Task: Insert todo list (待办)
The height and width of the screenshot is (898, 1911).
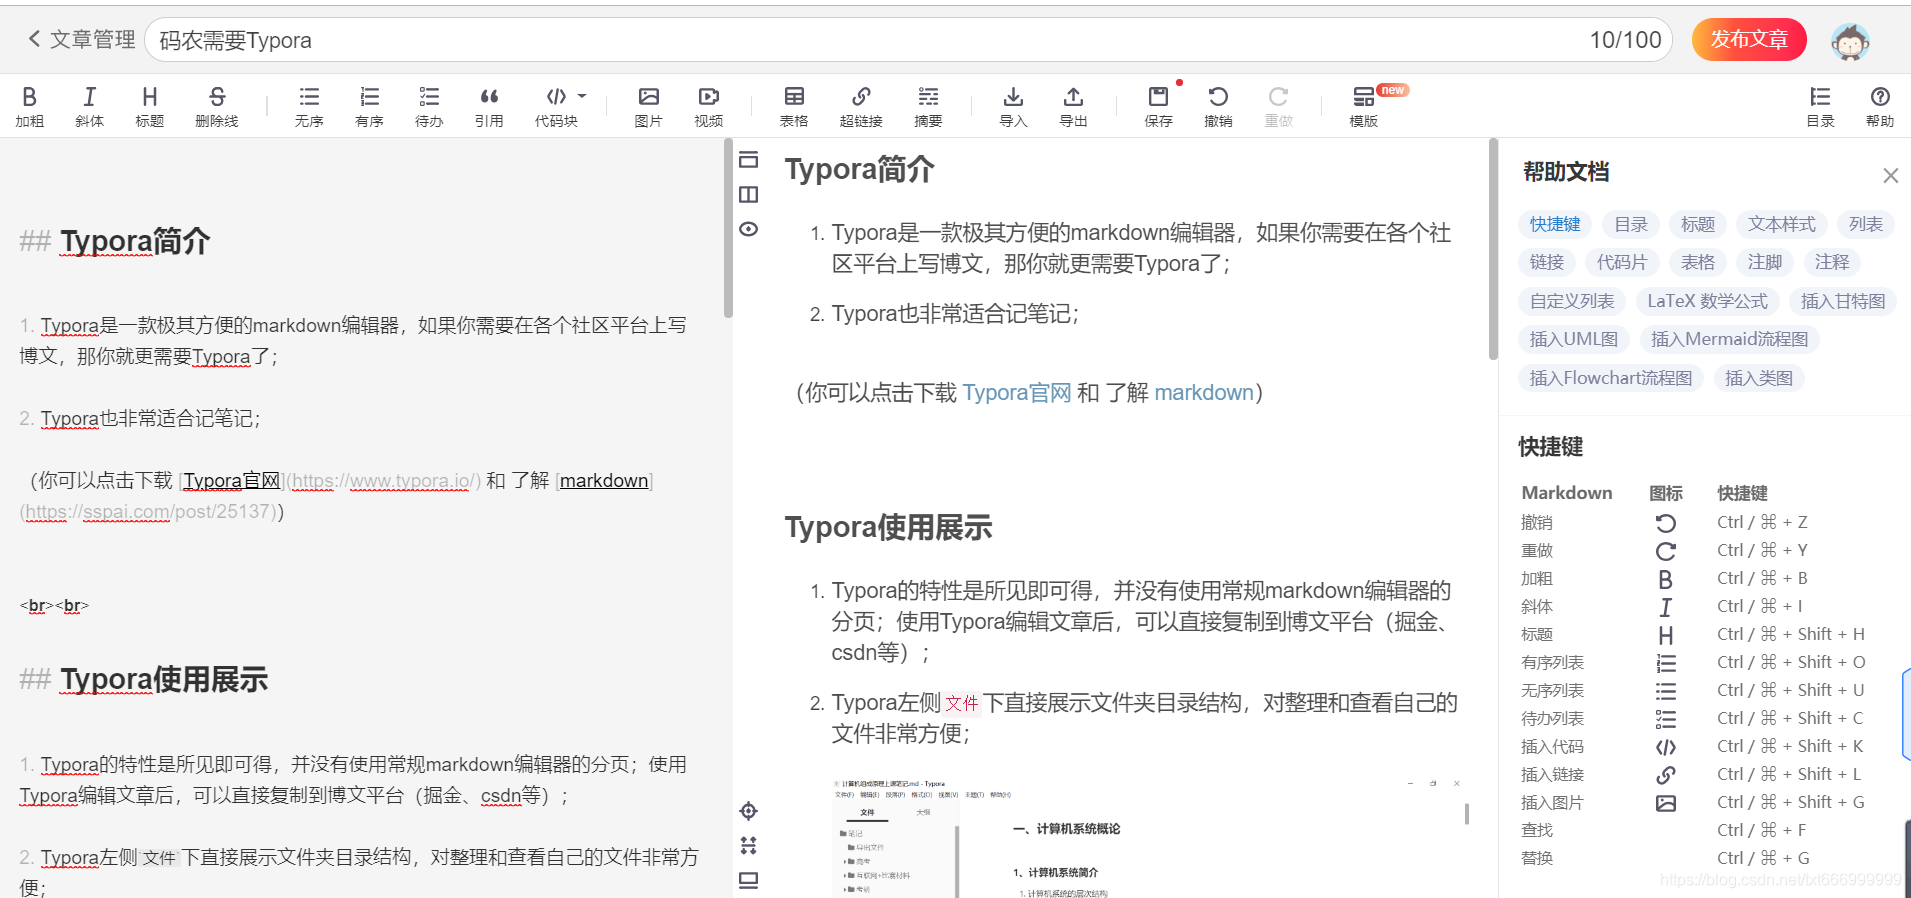Action: [429, 106]
